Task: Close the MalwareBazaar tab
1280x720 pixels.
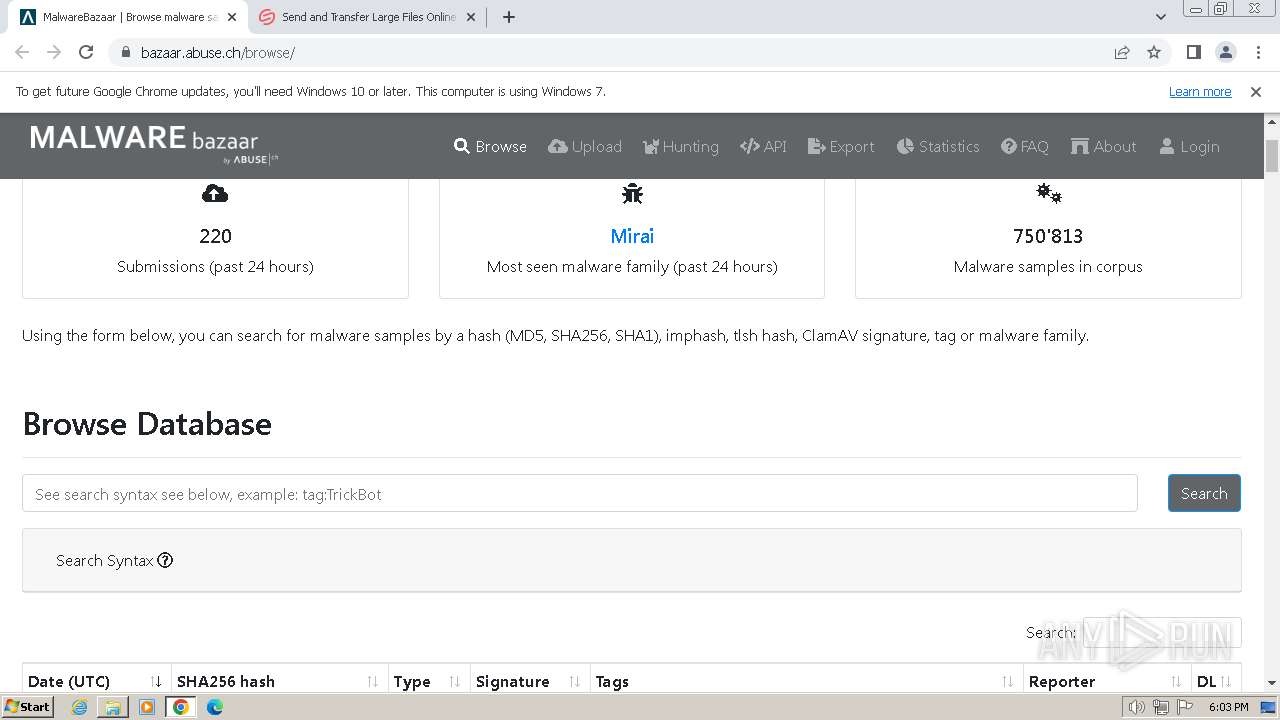Action: coord(231,17)
